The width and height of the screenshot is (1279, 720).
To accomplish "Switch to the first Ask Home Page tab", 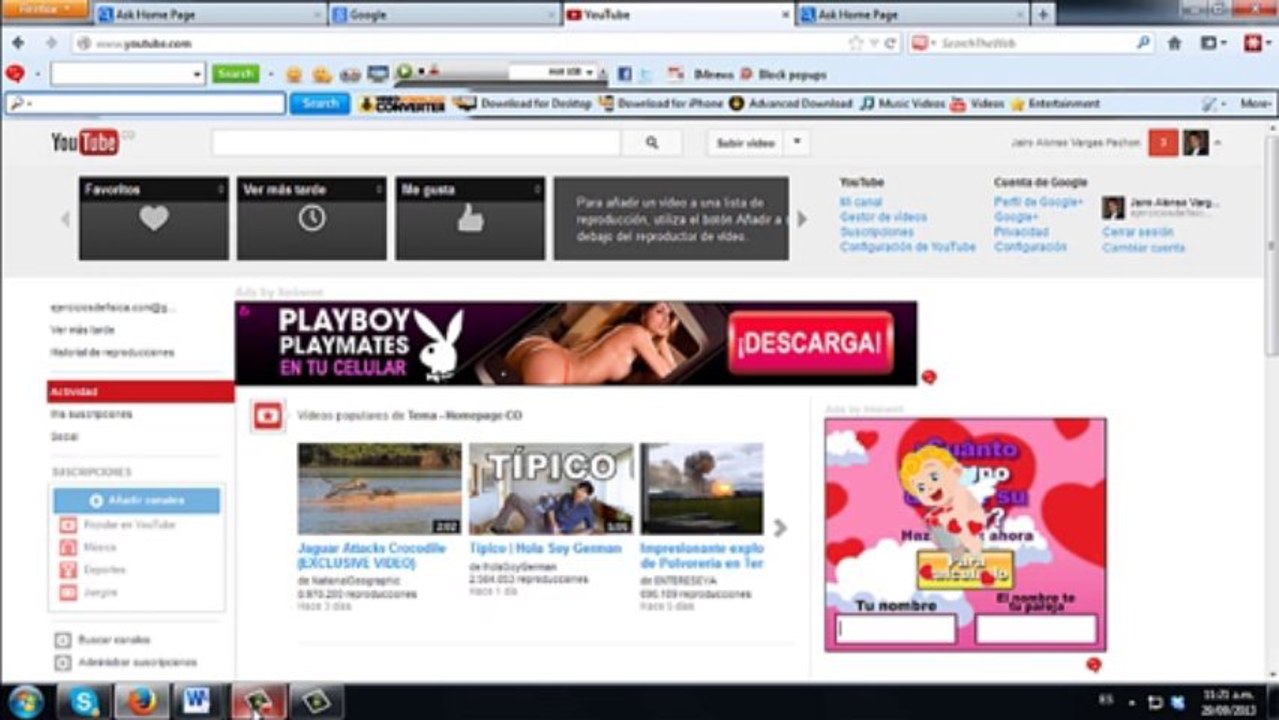I will 211,15.
